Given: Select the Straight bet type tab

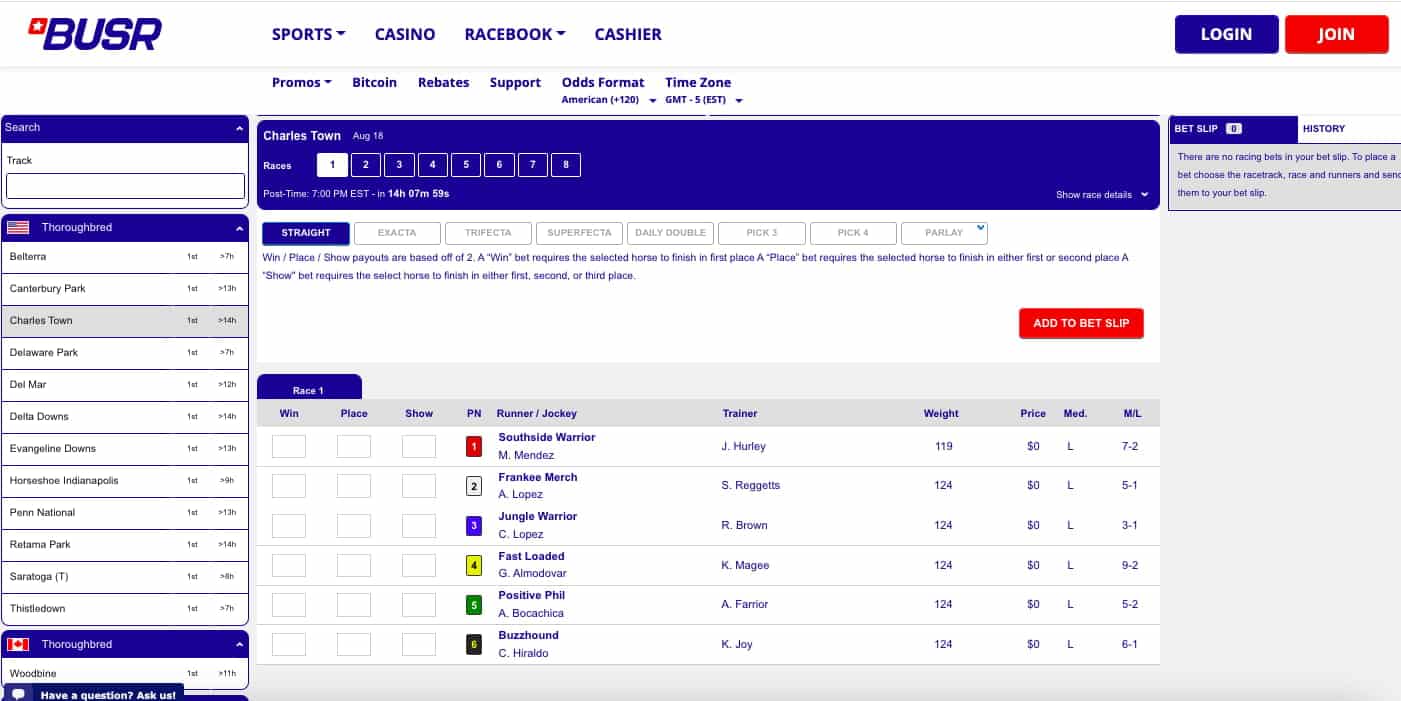Looking at the screenshot, I should tap(306, 233).
